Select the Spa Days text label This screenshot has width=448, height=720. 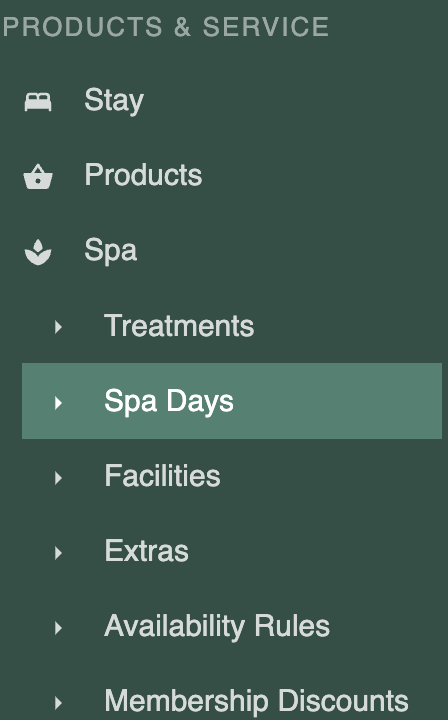coord(169,402)
